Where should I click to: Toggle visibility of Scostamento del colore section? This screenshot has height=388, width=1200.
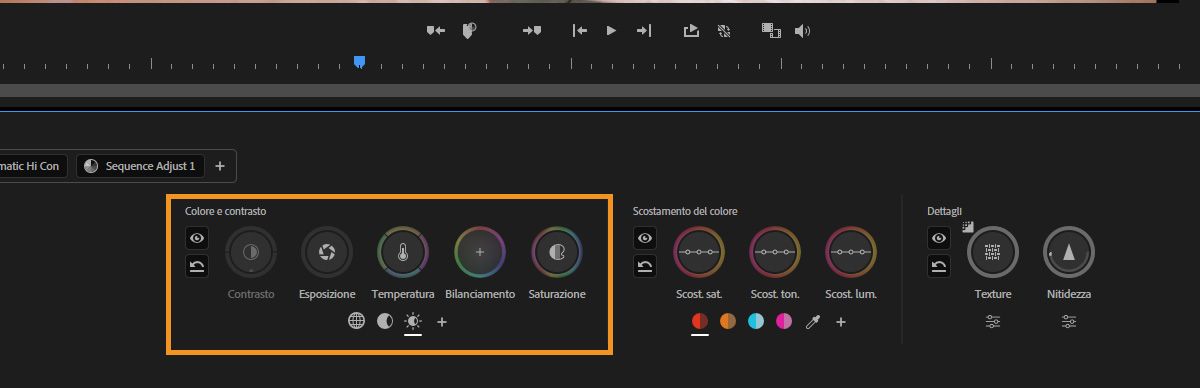pos(645,238)
